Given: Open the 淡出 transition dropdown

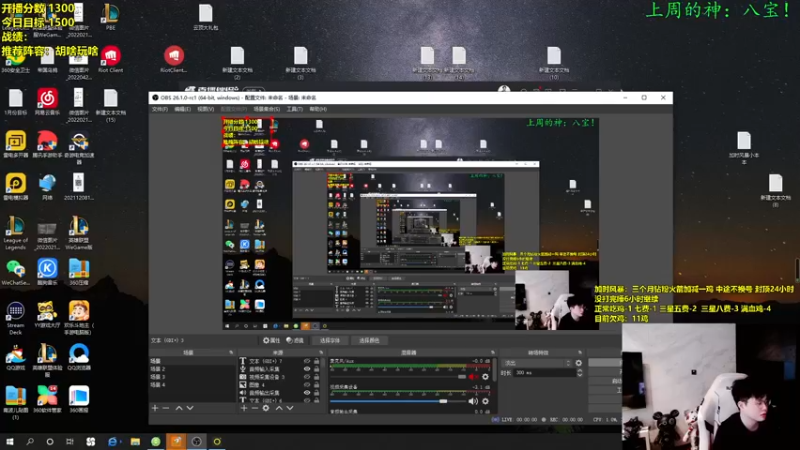Looking at the screenshot, I should 537,363.
